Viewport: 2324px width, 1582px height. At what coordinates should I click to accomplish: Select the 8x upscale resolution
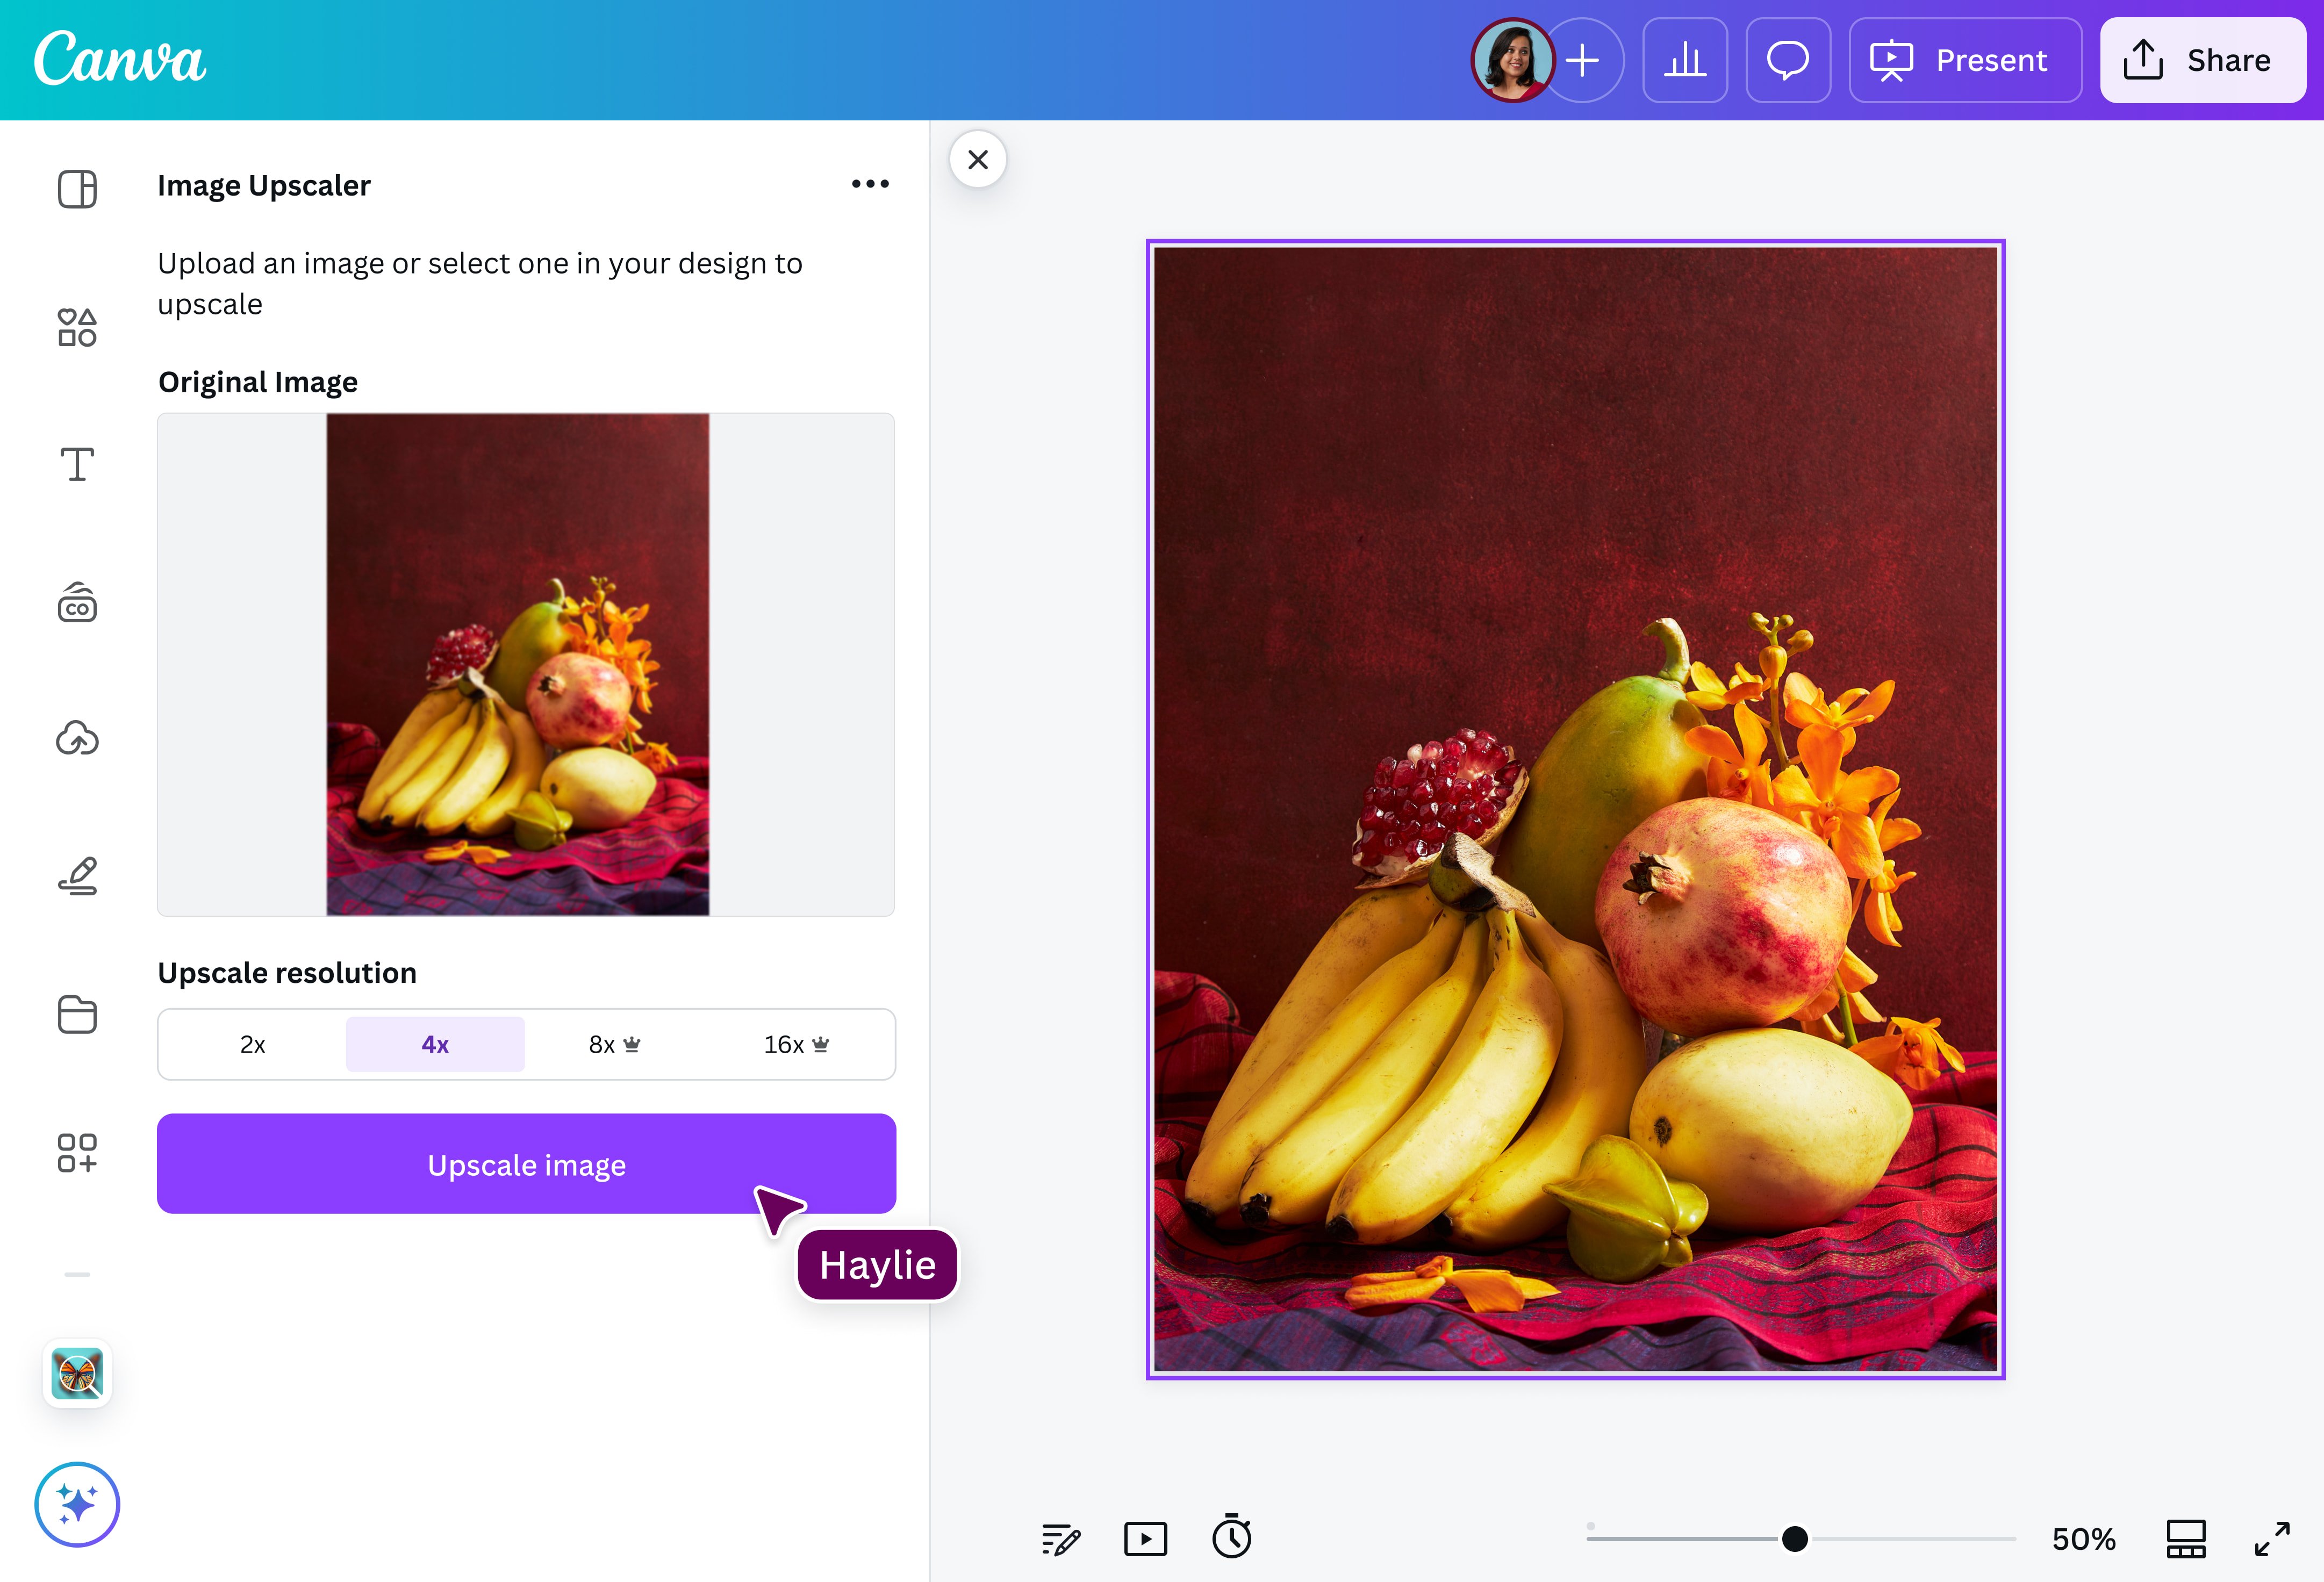coord(612,1044)
